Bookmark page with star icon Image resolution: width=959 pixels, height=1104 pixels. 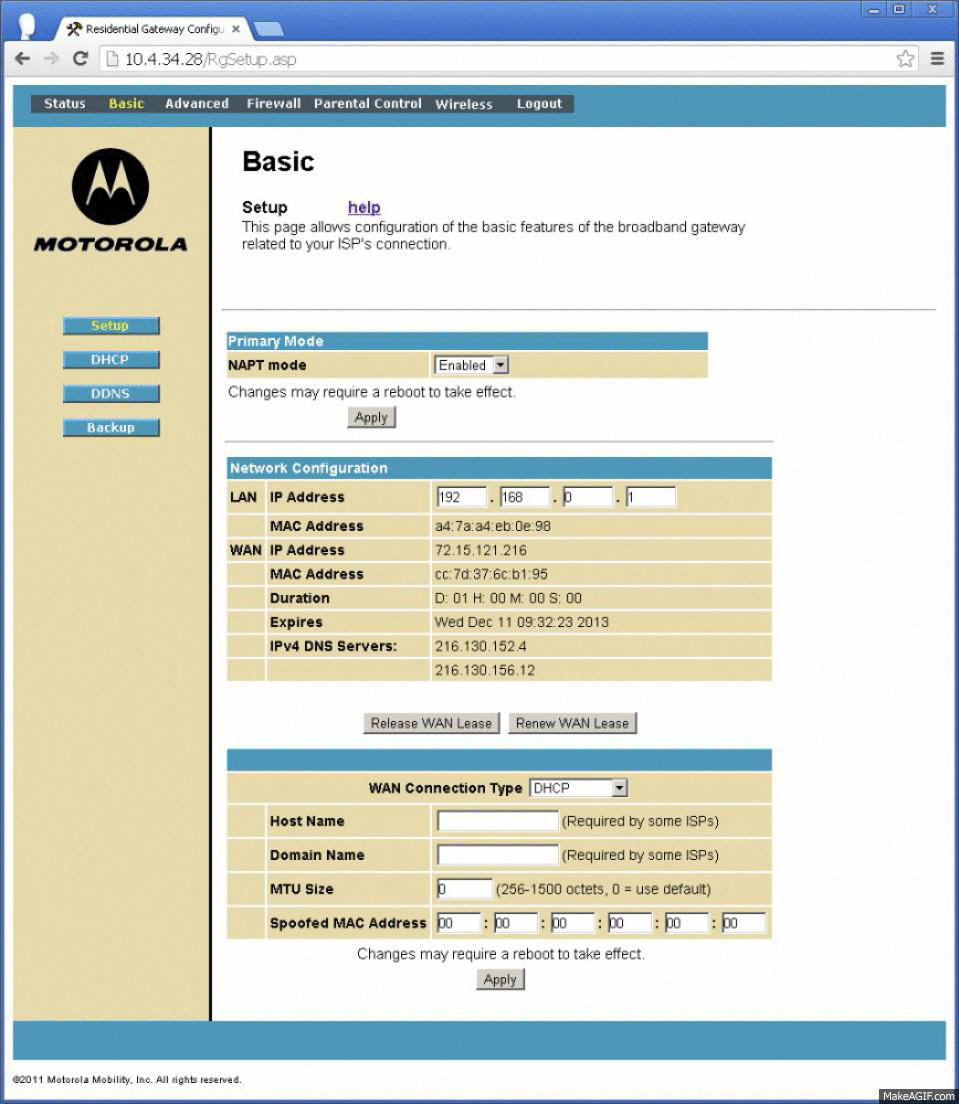click(905, 59)
